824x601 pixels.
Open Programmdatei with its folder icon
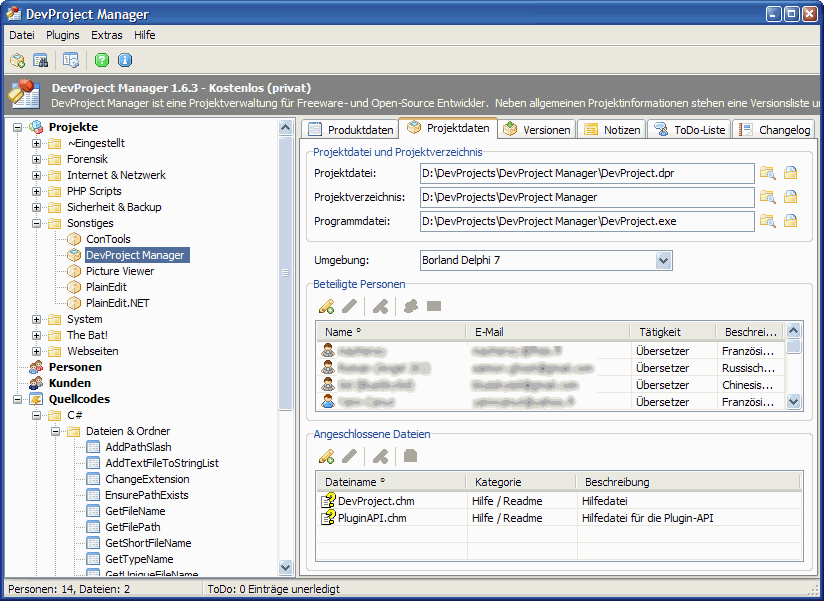click(790, 221)
